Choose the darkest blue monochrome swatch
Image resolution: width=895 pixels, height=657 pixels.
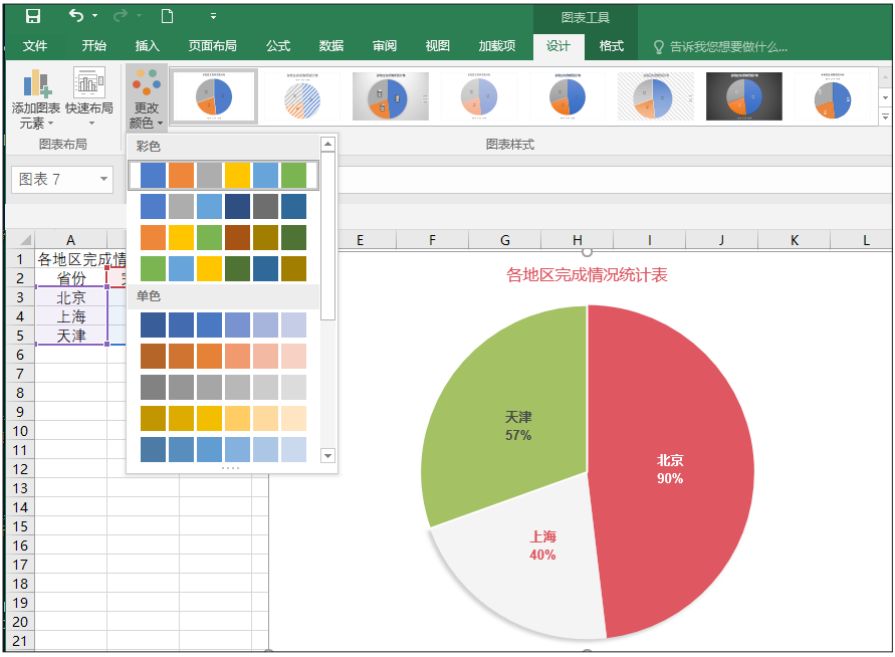[153, 325]
